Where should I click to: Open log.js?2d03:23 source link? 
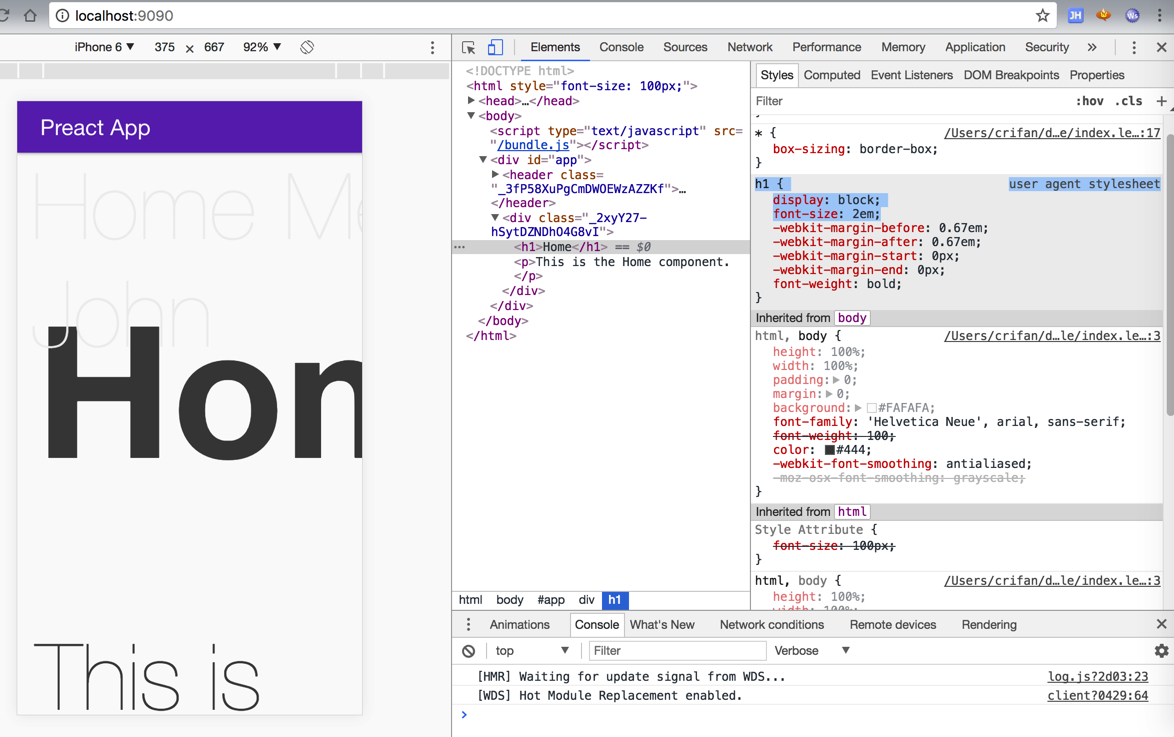pyautogui.click(x=1098, y=676)
